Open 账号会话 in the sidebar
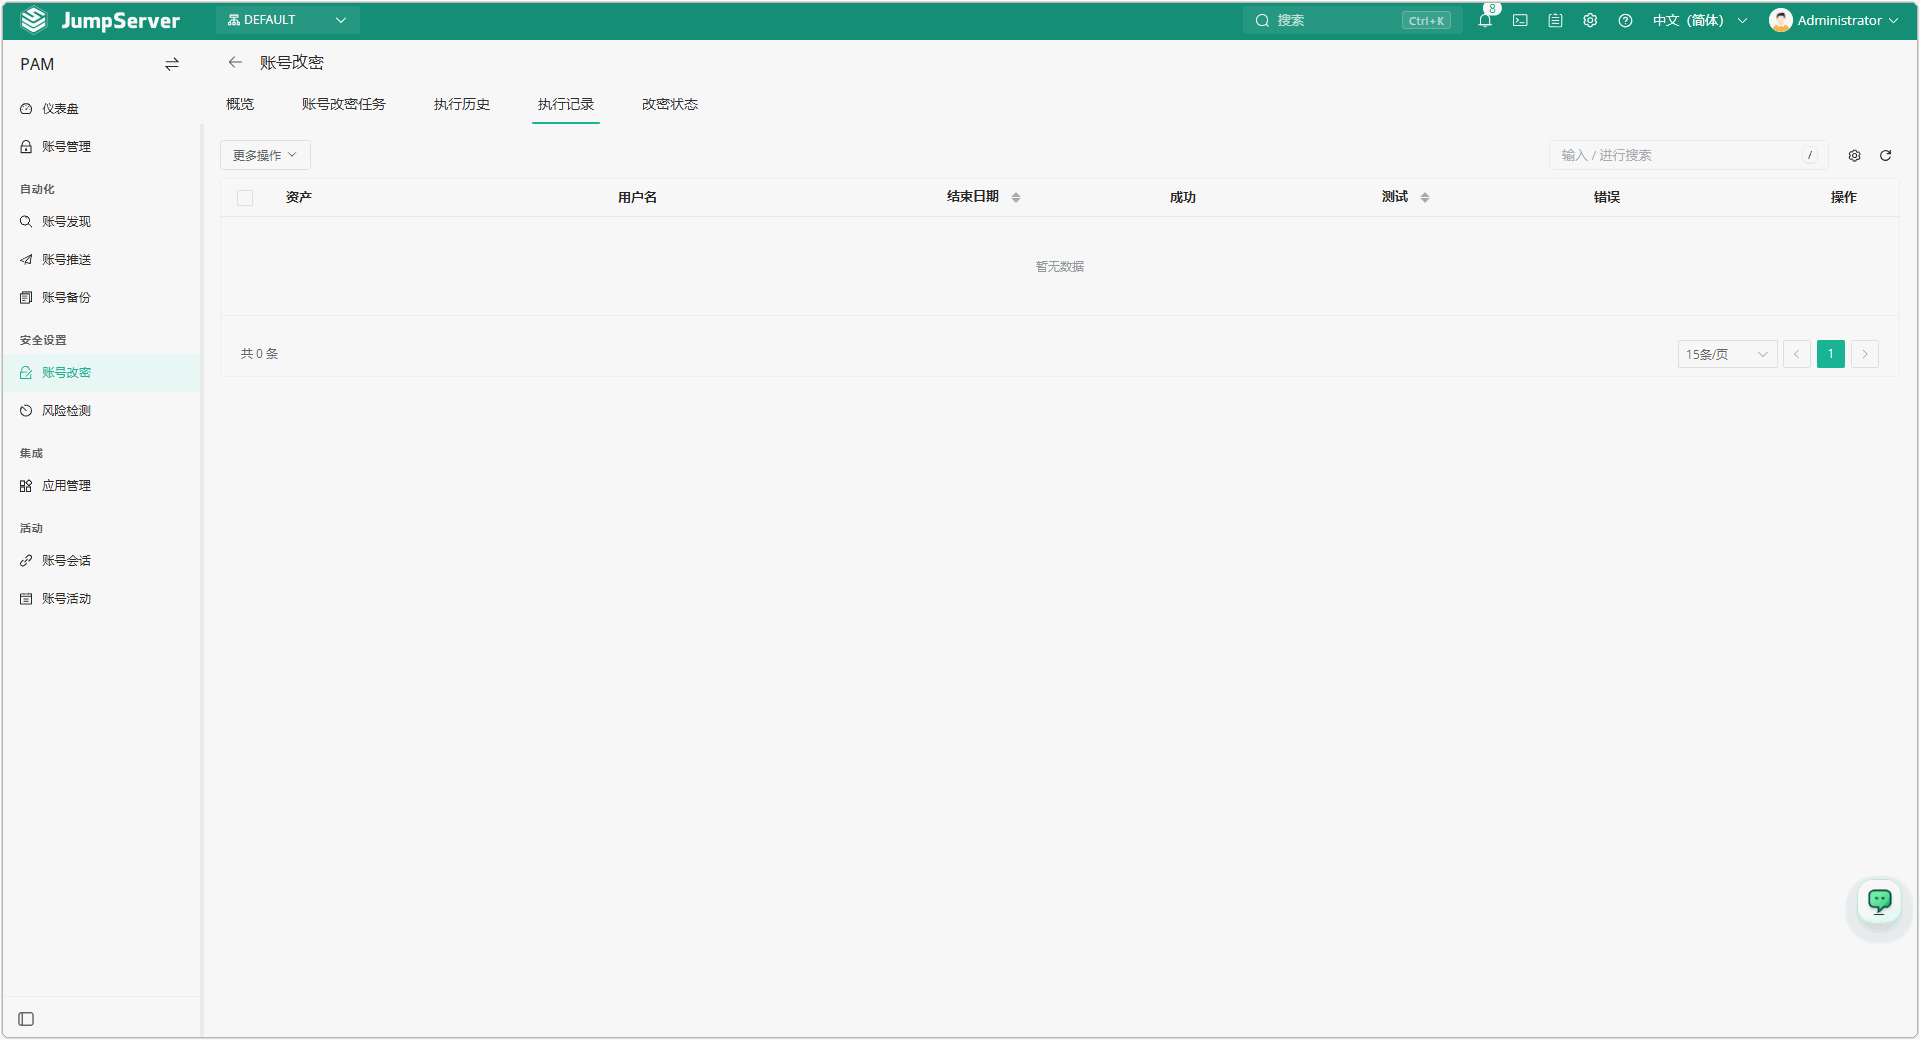Image resolution: width=1920 pixels, height=1040 pixels. tap(101, 561)
